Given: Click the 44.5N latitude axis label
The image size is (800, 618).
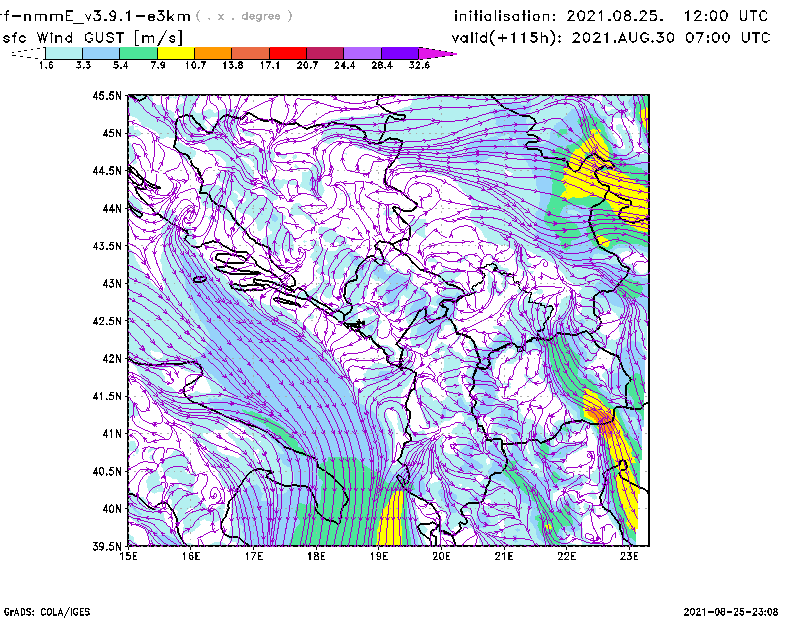Looking at the screenshot, I should [x=107, y=170].
